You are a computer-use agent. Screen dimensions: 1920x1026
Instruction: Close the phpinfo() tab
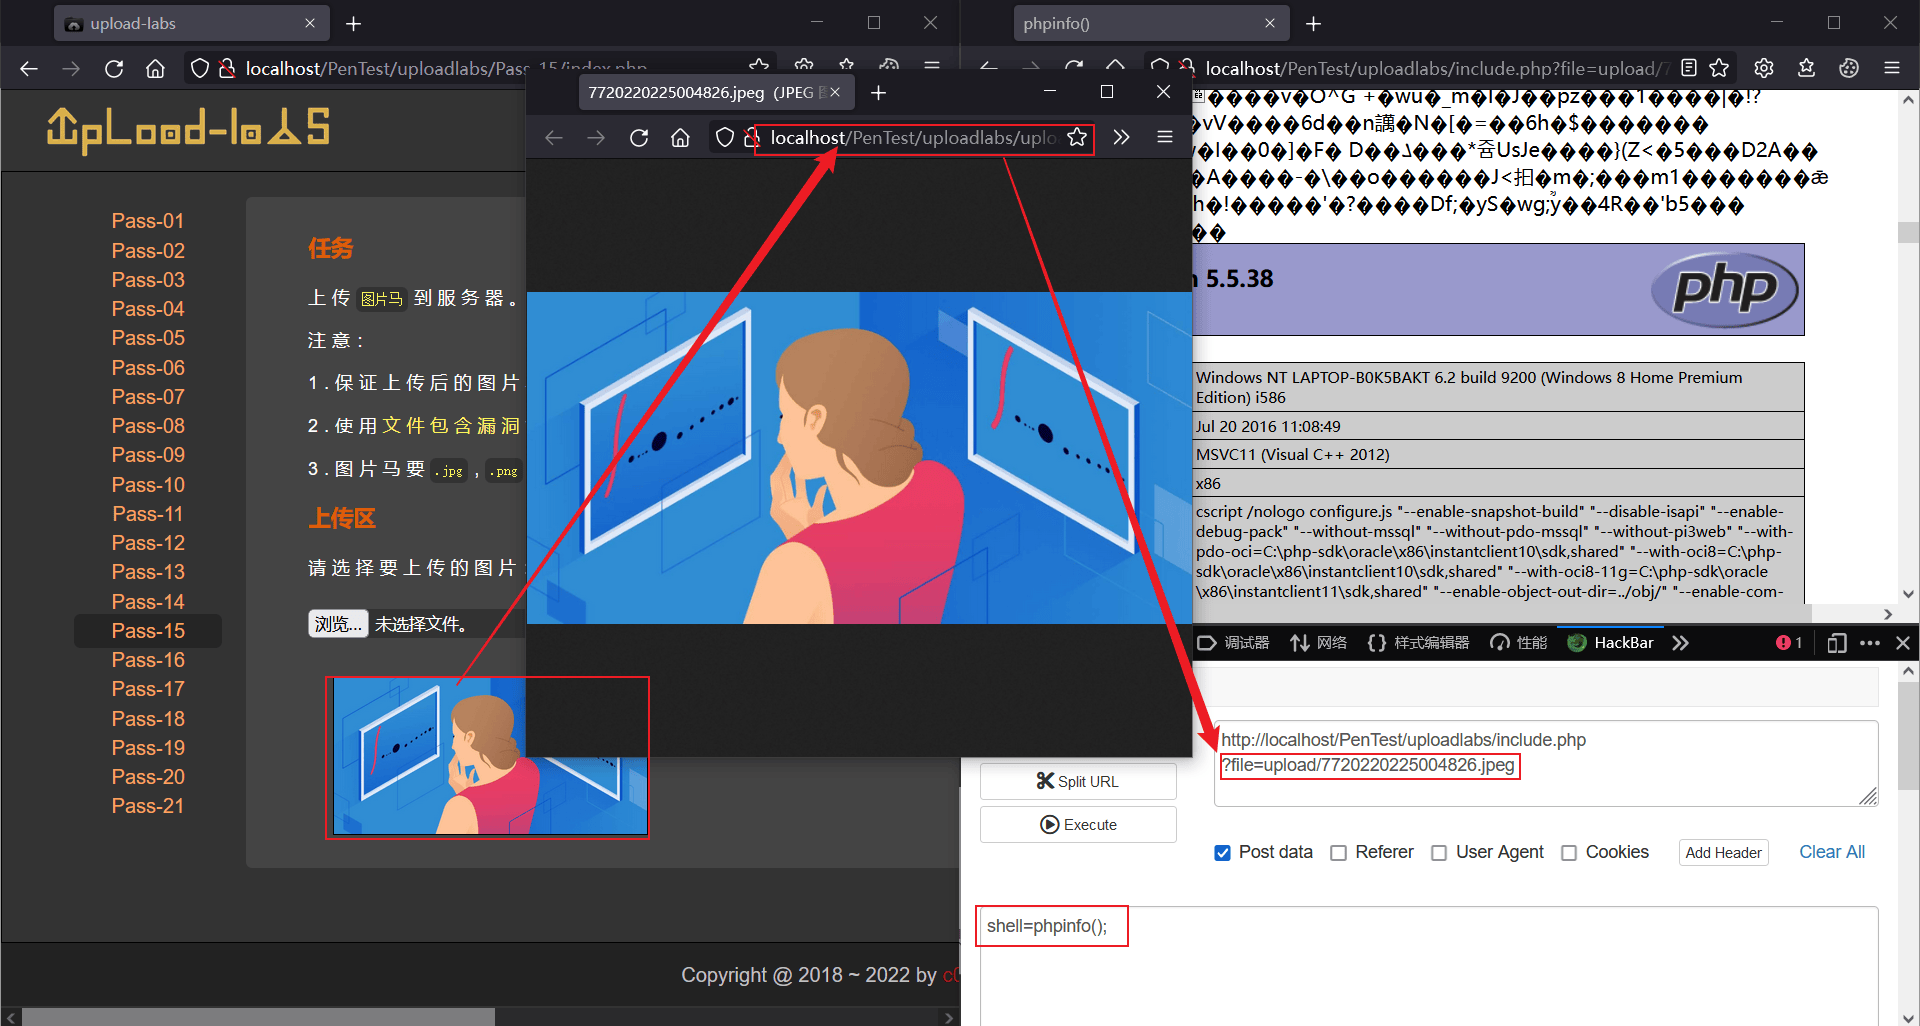(x=1270, y=23)
